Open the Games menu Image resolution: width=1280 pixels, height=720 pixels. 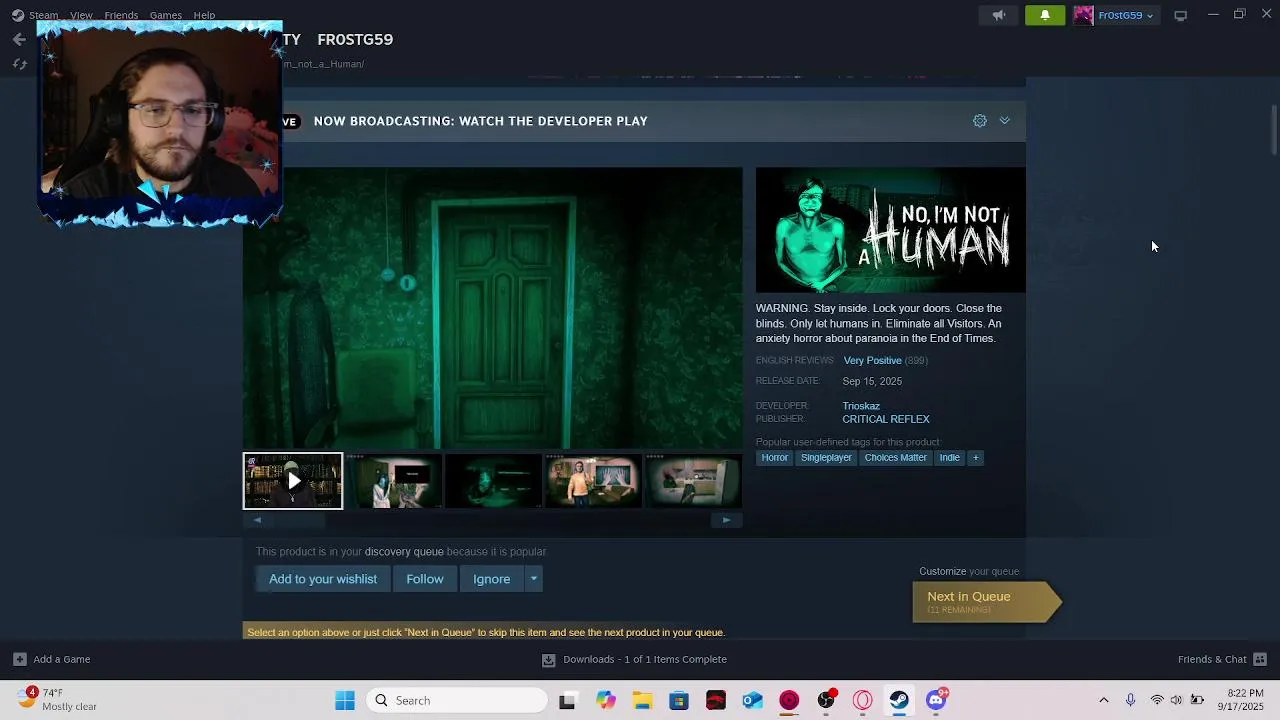165,15
